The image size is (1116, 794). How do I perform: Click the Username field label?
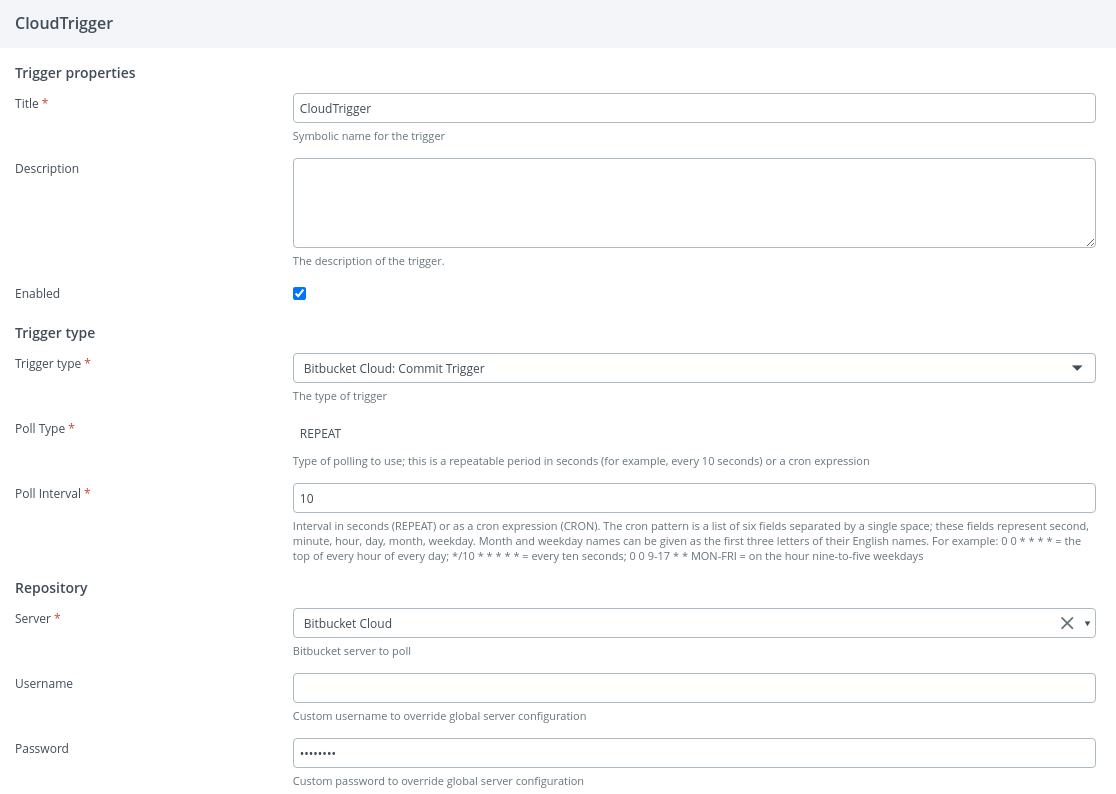(x=44, y=684)
